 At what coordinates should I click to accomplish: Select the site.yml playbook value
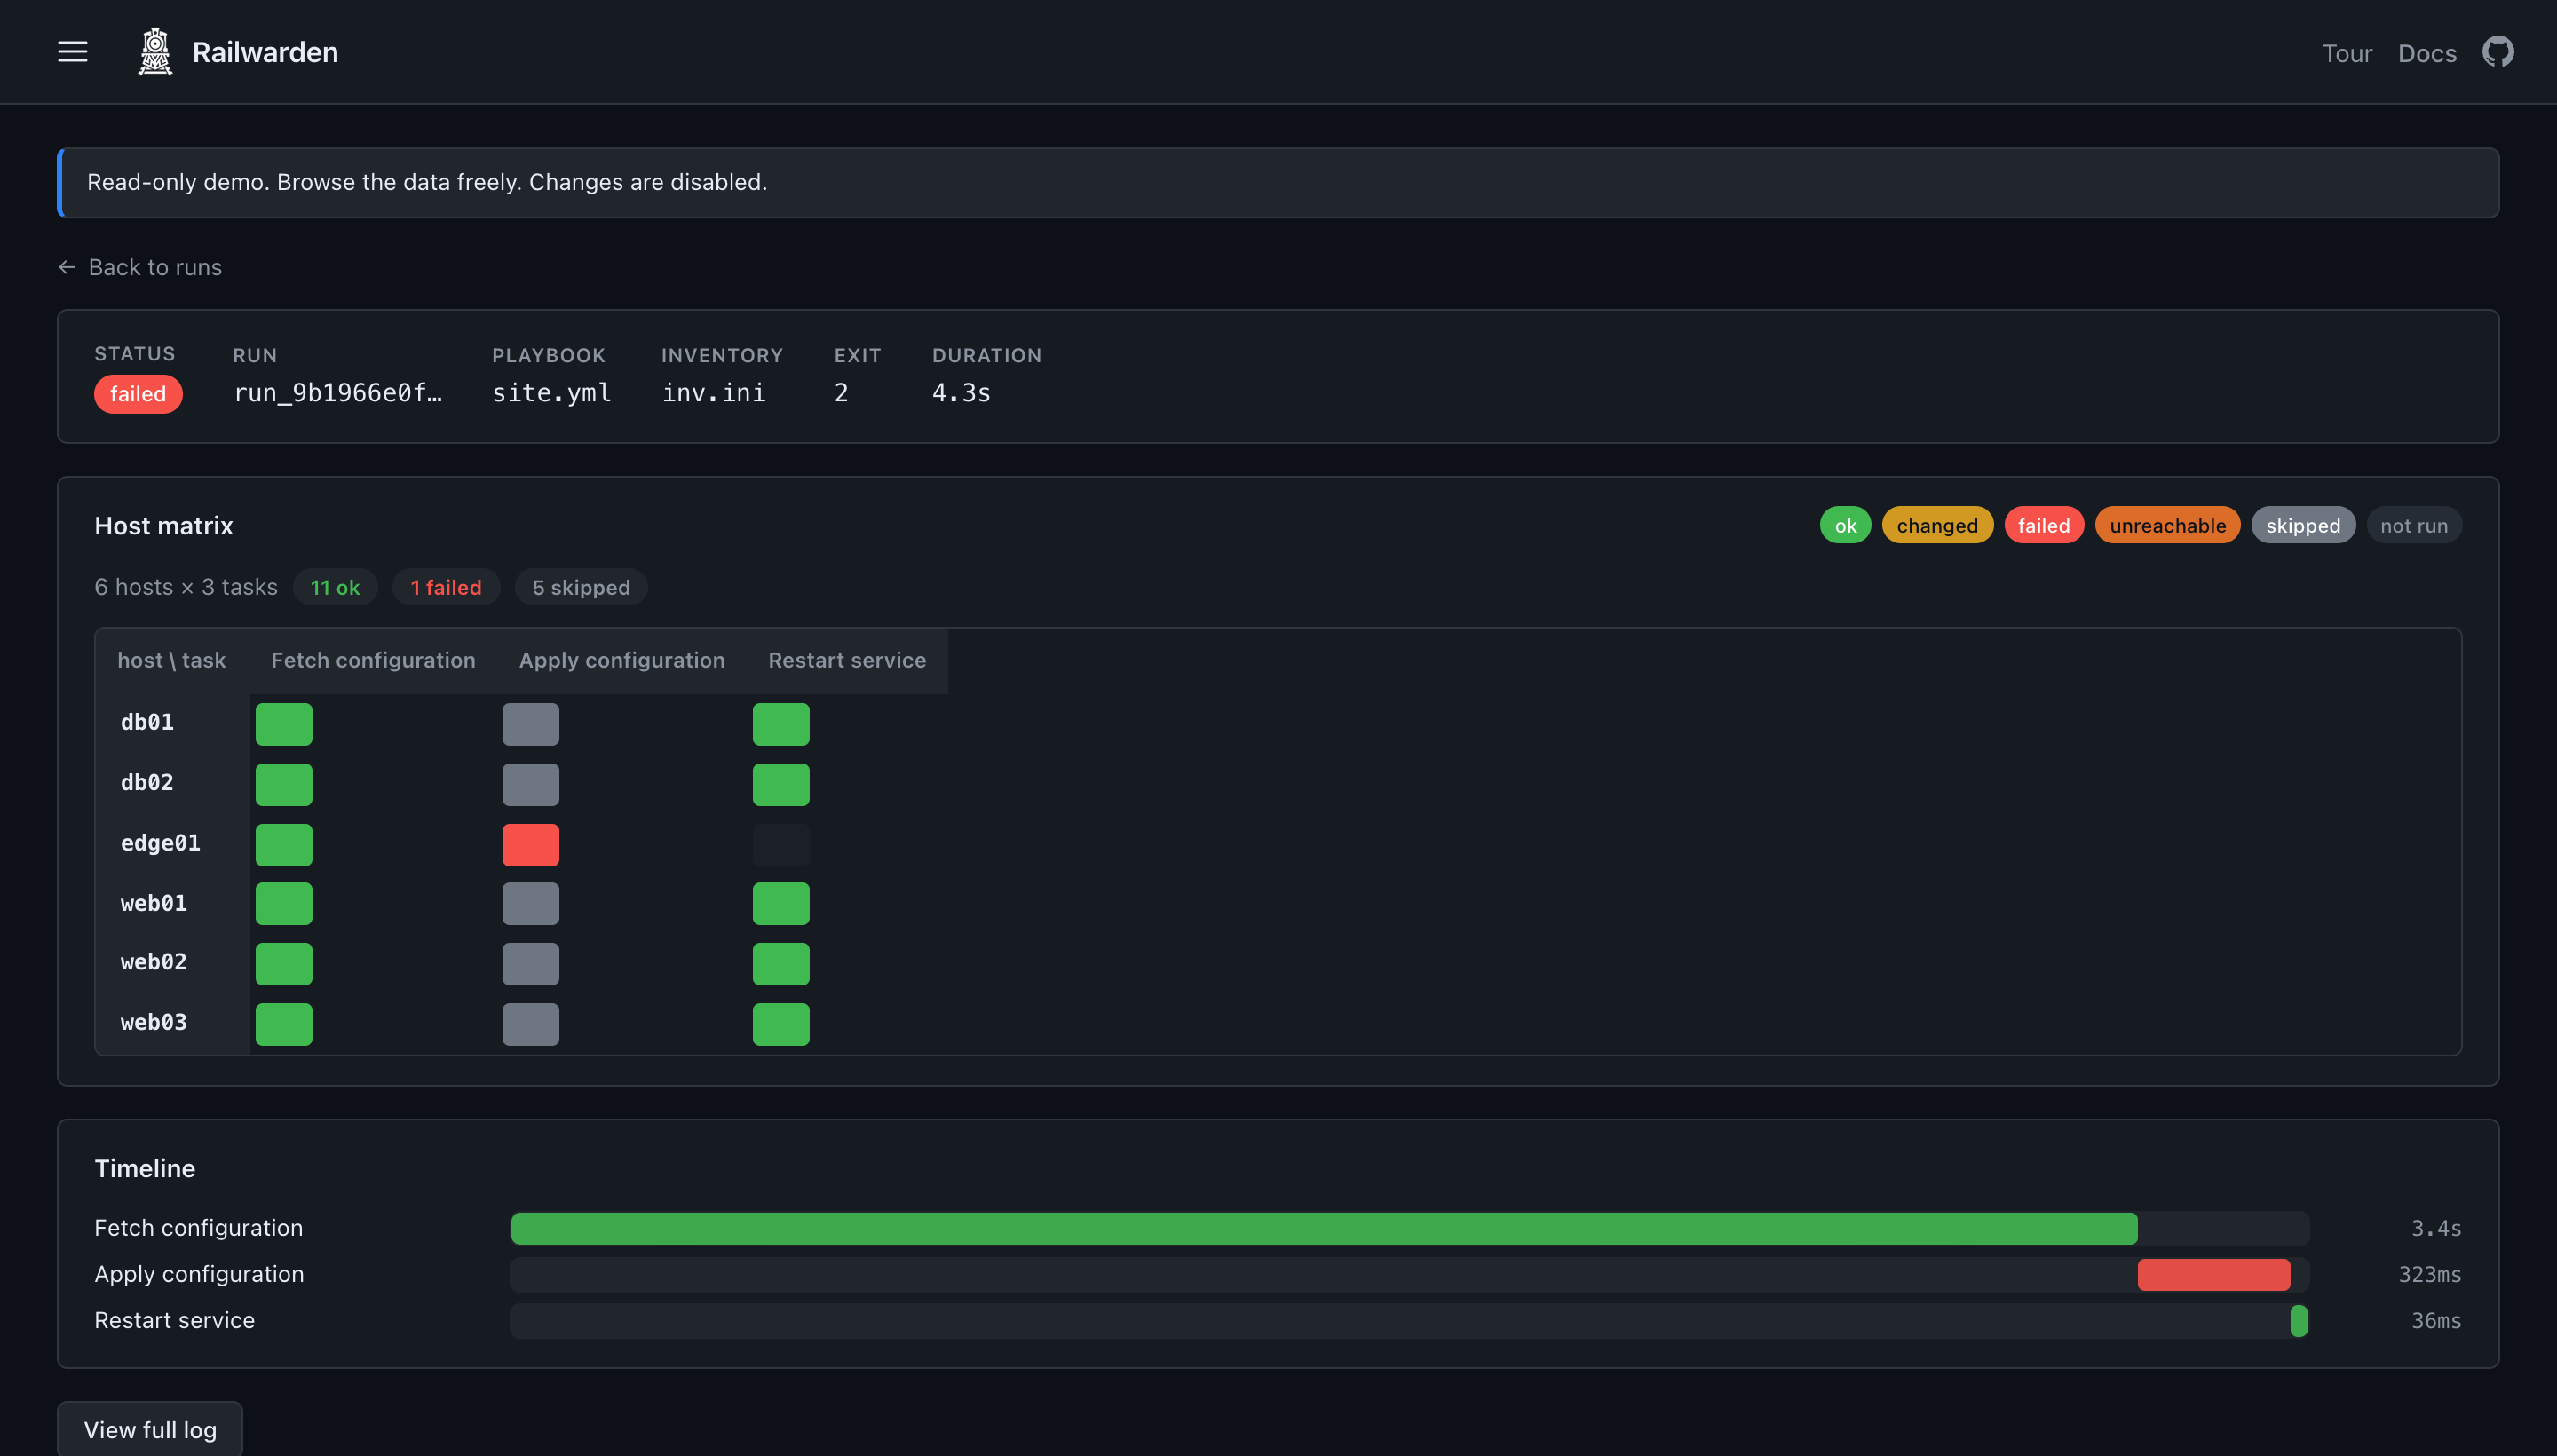pyautogui.click(x=552, y=393)
